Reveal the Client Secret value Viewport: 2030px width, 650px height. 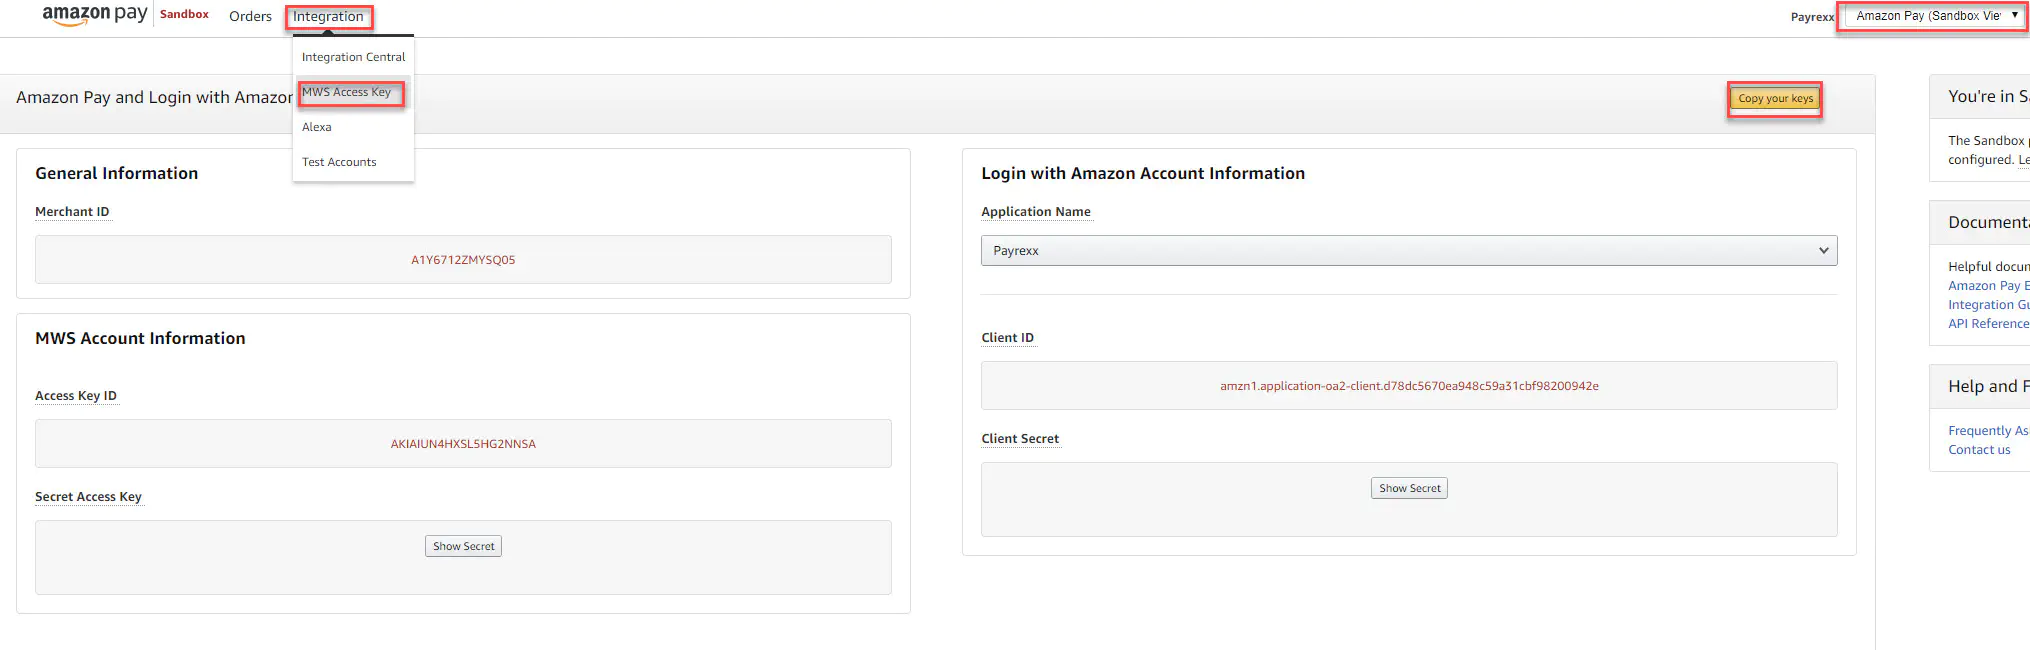(1408, 488)
